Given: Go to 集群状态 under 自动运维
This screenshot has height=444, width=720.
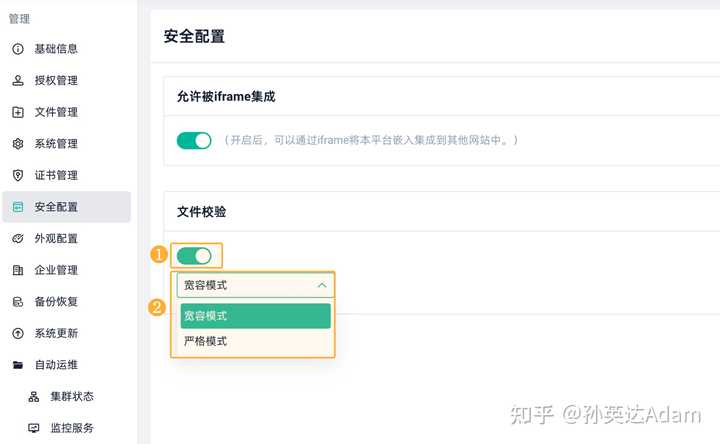Looking at the screenshot, I should 72,397.
